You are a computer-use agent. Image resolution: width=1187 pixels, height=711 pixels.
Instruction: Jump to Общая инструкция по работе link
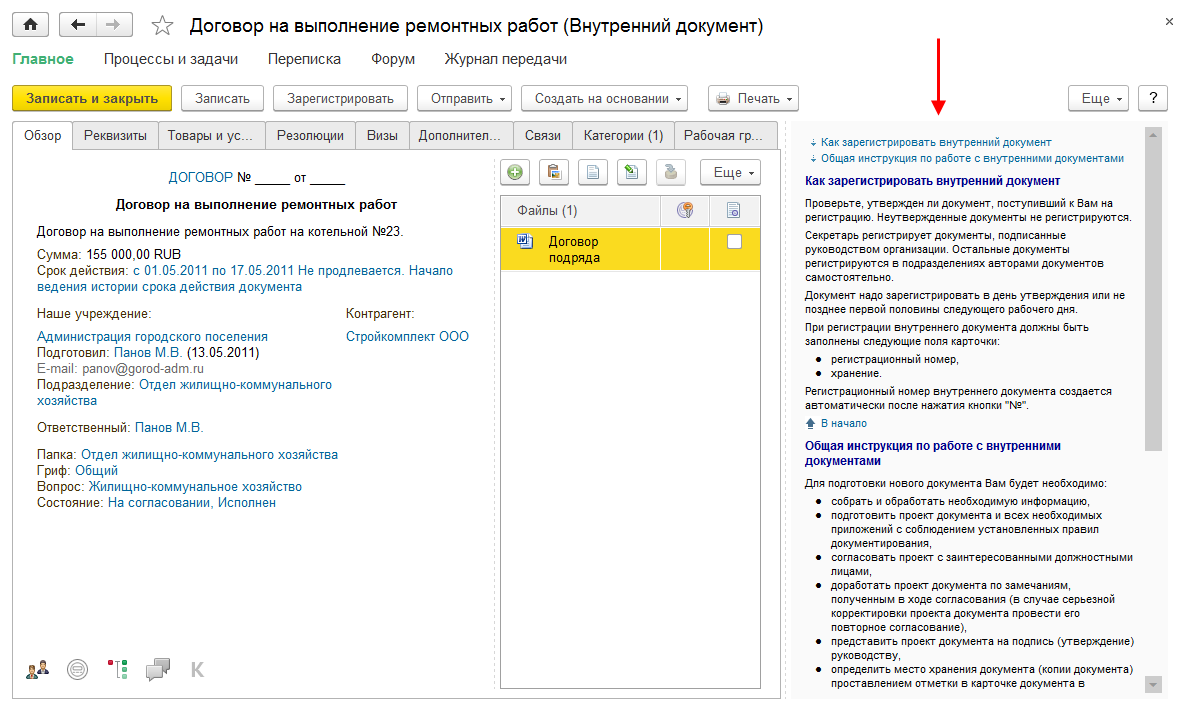point(972,158)
